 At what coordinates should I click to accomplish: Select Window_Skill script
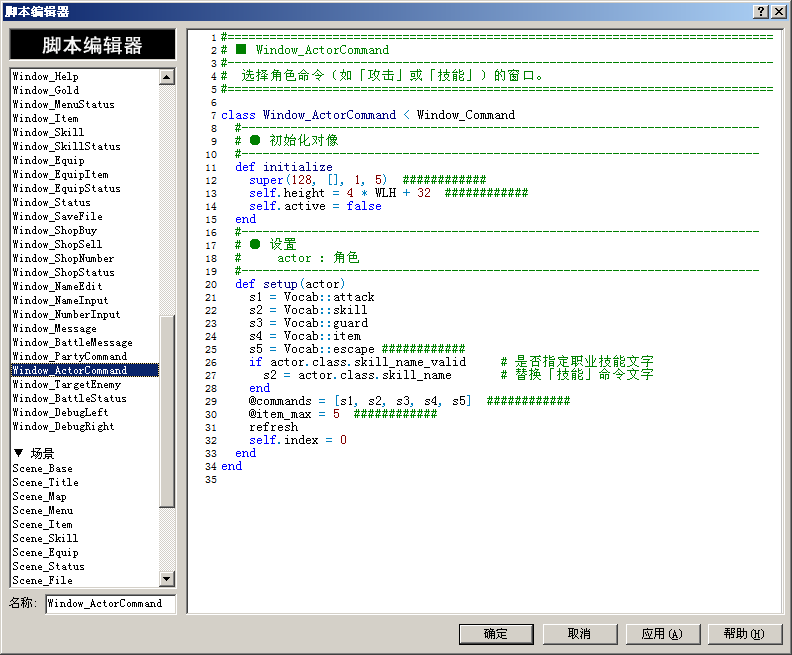85,132
